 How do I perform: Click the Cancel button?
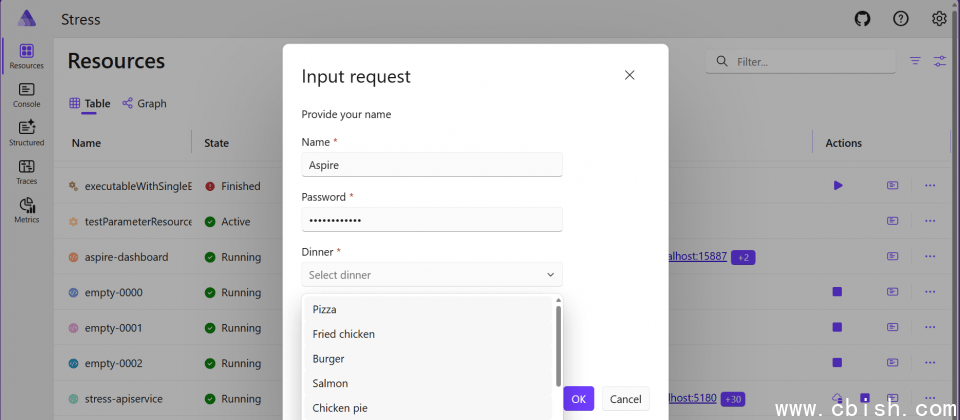(x=625, y=399)
